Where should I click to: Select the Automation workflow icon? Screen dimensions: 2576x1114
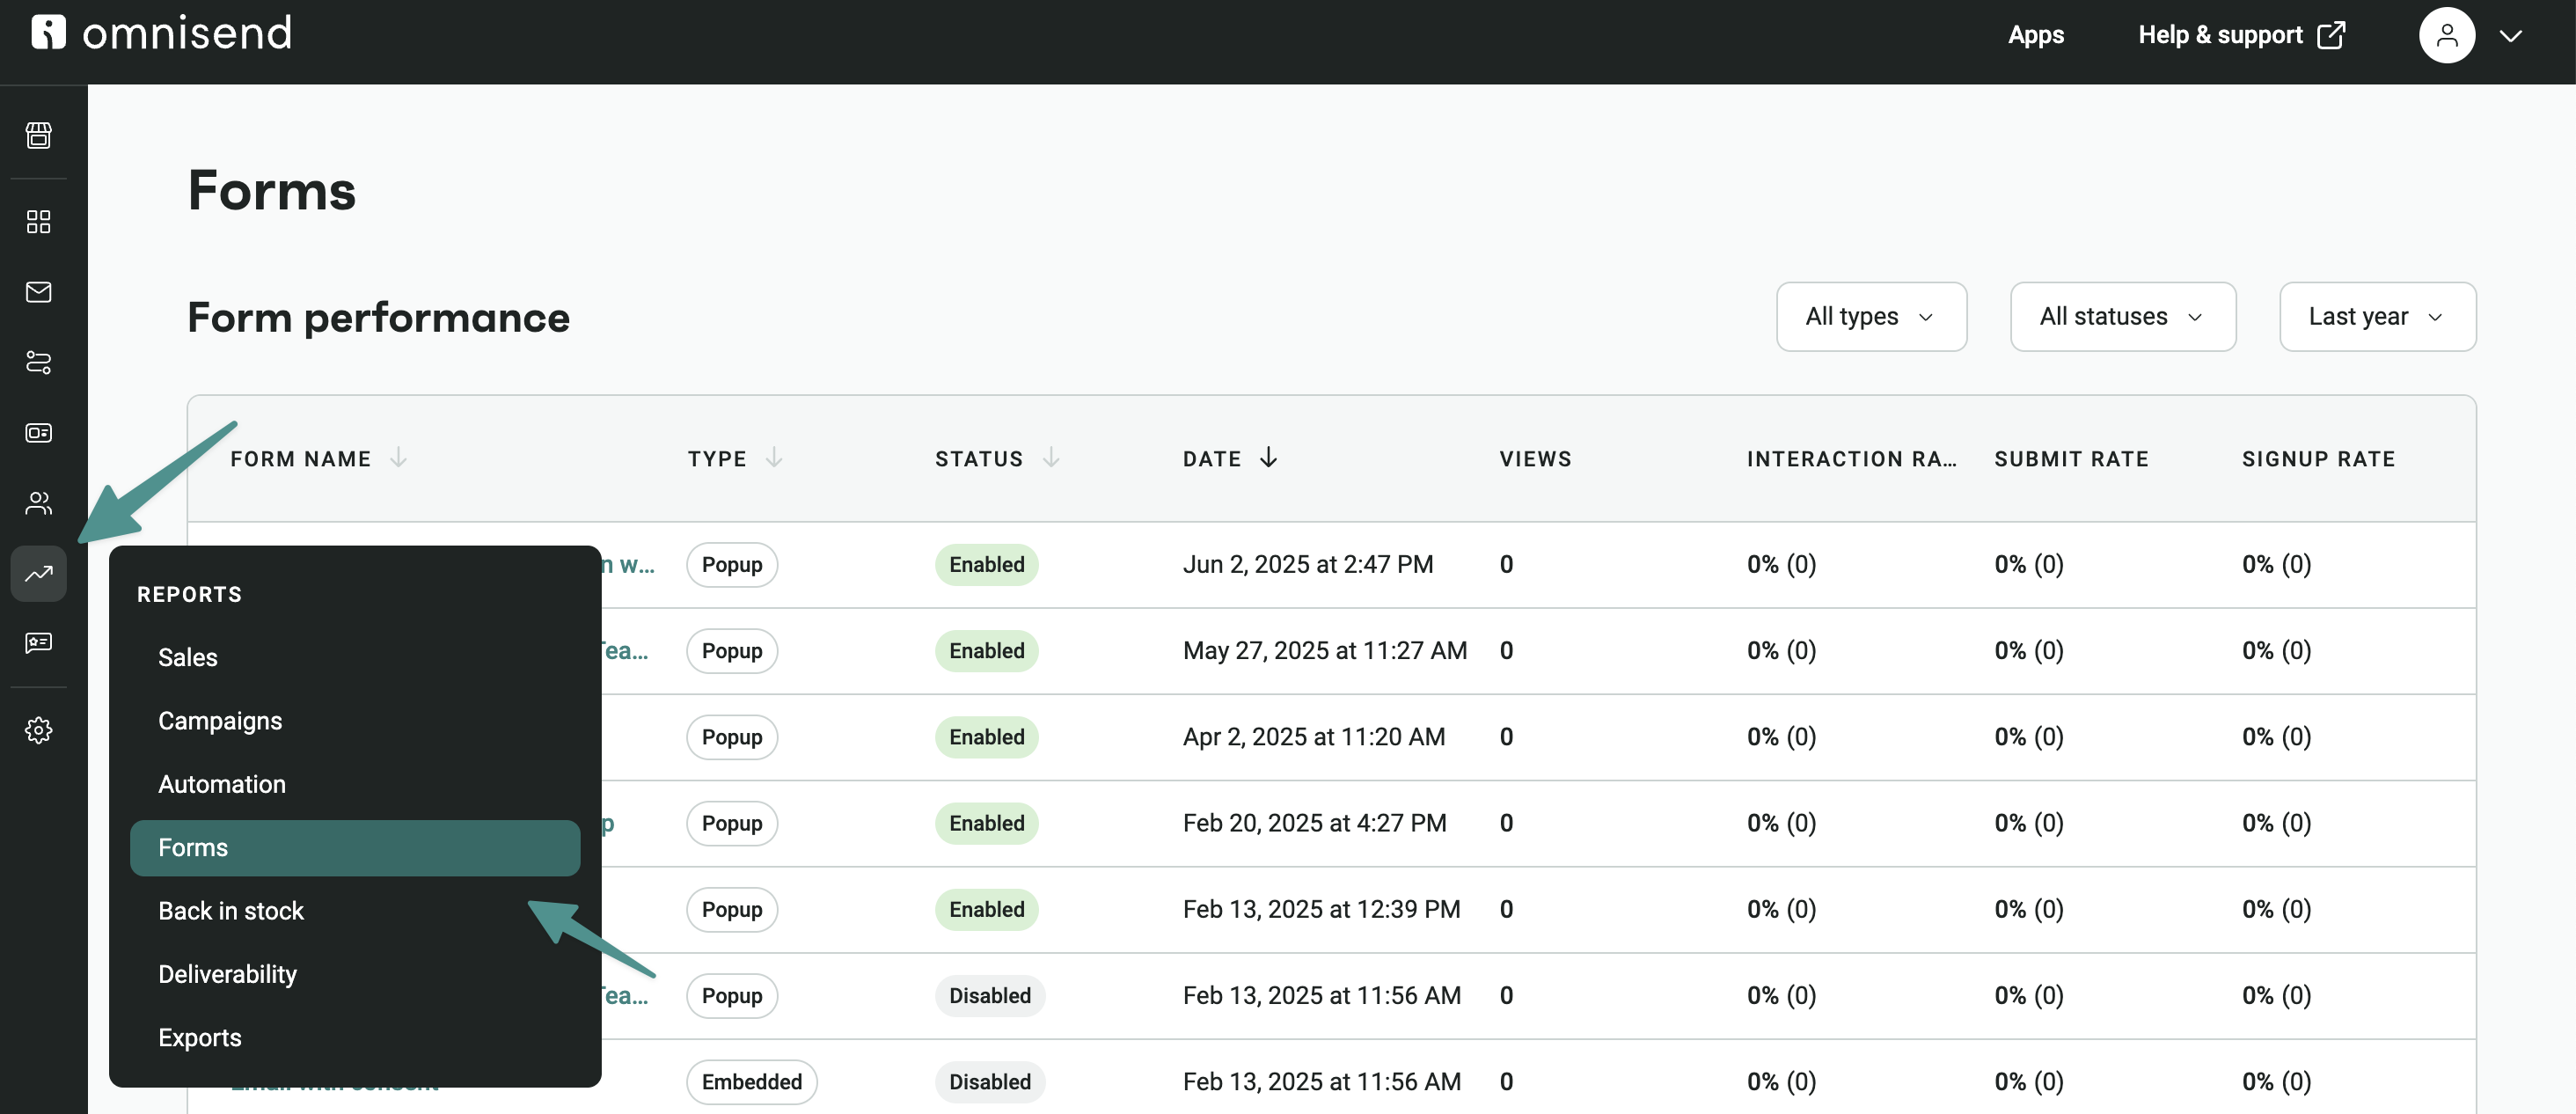coord(38,362)
